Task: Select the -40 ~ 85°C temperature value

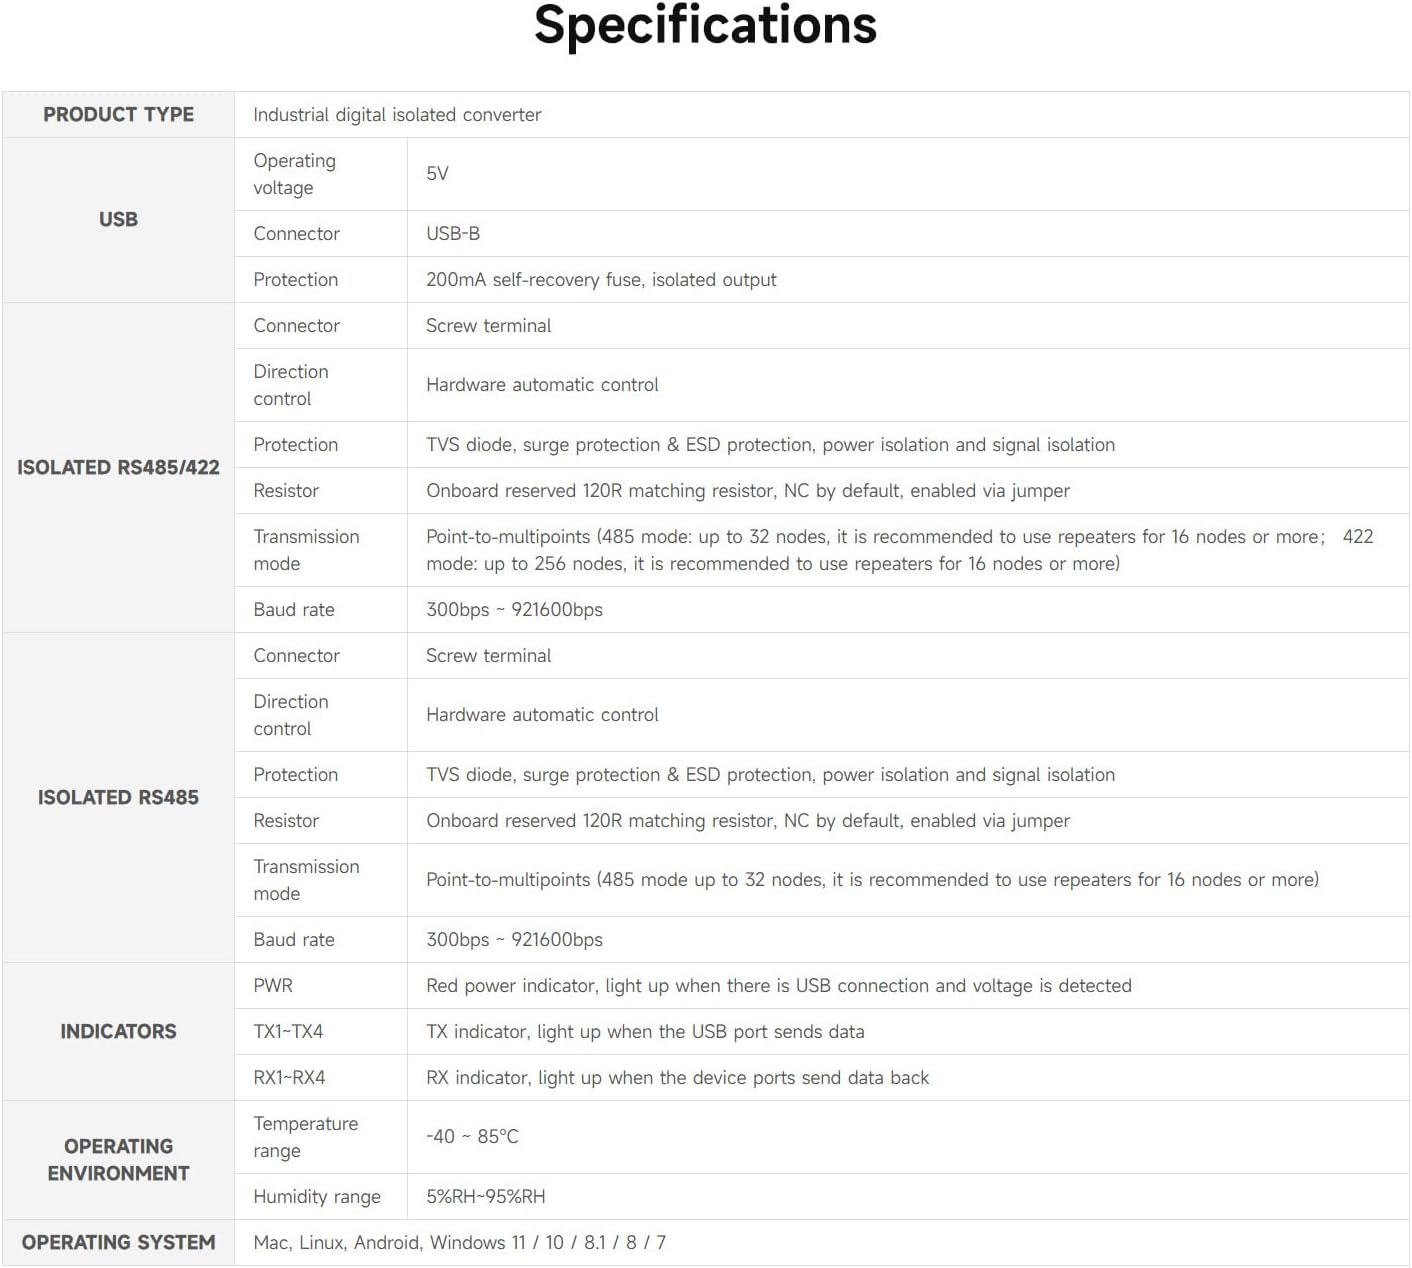Action: (x=472, y=1137)
